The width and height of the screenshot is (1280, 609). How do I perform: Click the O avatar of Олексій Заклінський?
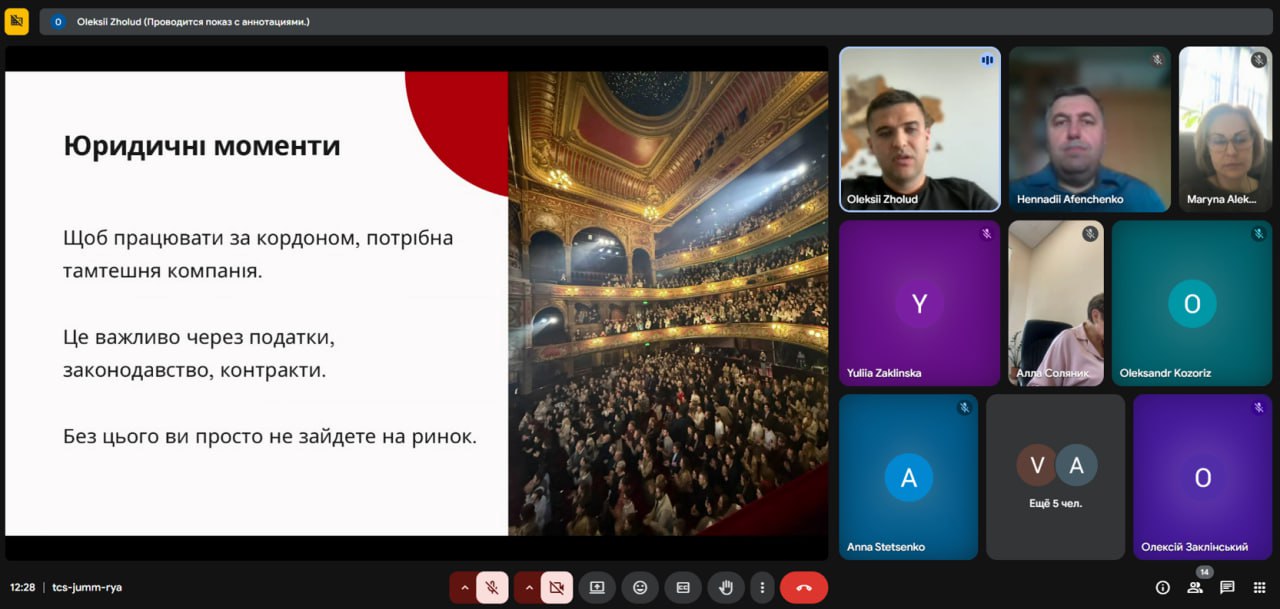pos(1203,478)
